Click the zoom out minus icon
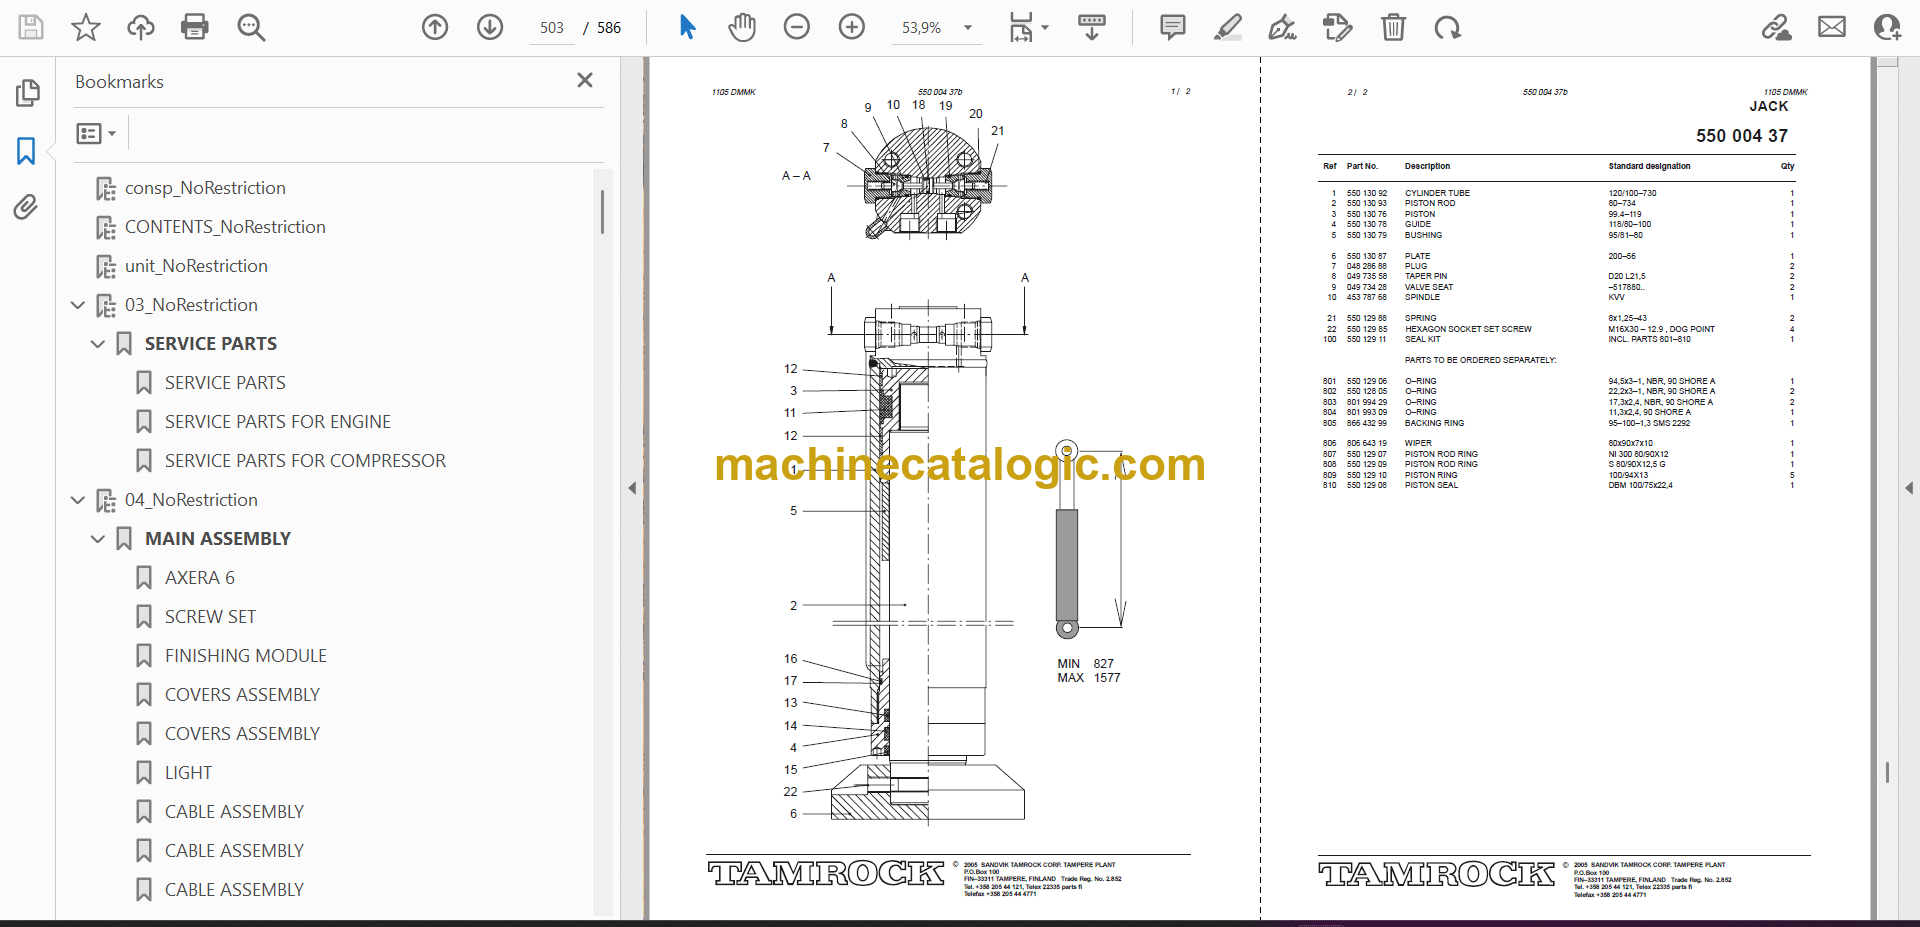This screenshot has width=1920, height=927. [x=796, y=27]
